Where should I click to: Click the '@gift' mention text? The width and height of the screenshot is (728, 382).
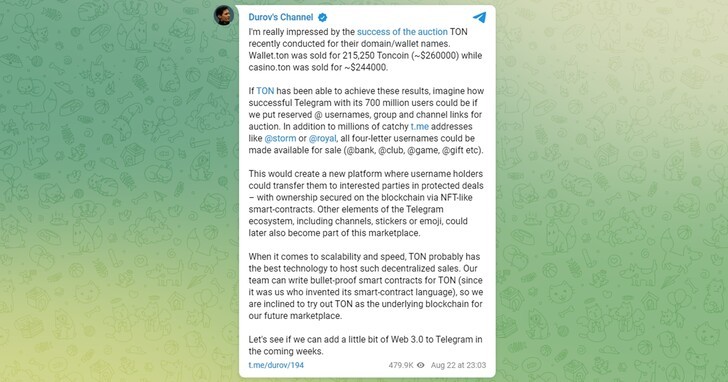click(453, 150)
